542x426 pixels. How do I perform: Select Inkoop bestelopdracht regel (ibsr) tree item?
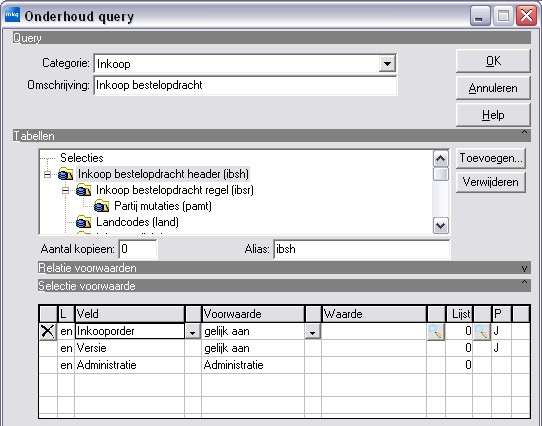point(175,190)
